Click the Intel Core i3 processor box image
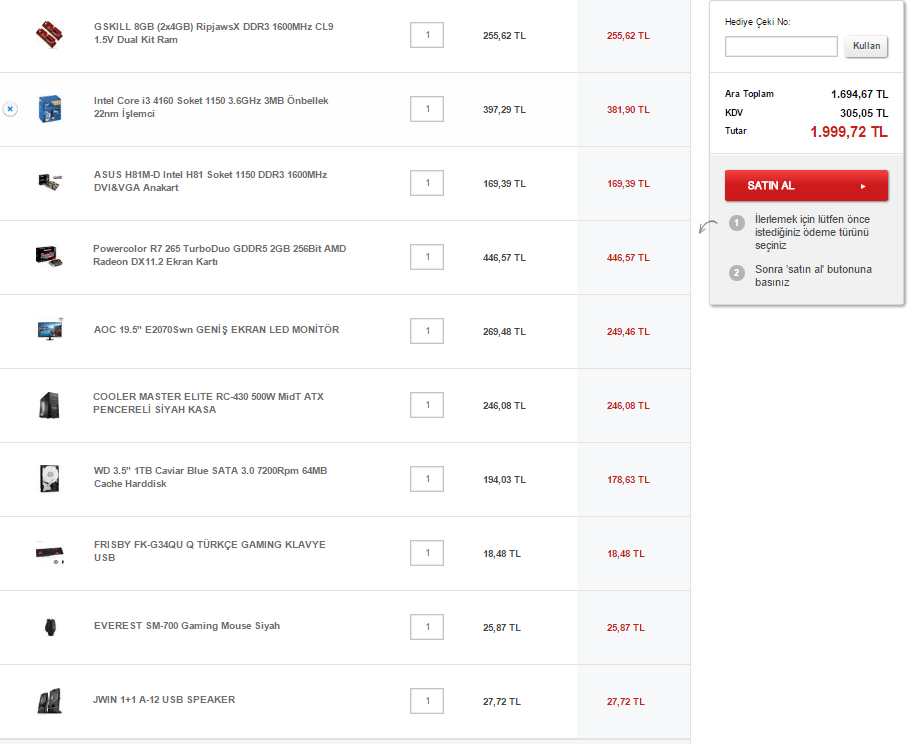908x744 pixels. (48, 108)
